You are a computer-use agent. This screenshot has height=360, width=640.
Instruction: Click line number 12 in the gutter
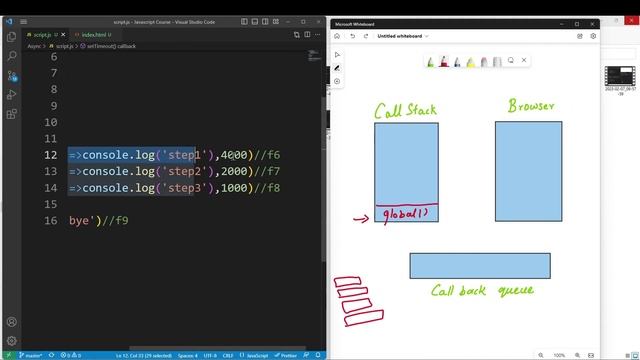(51, 155)
